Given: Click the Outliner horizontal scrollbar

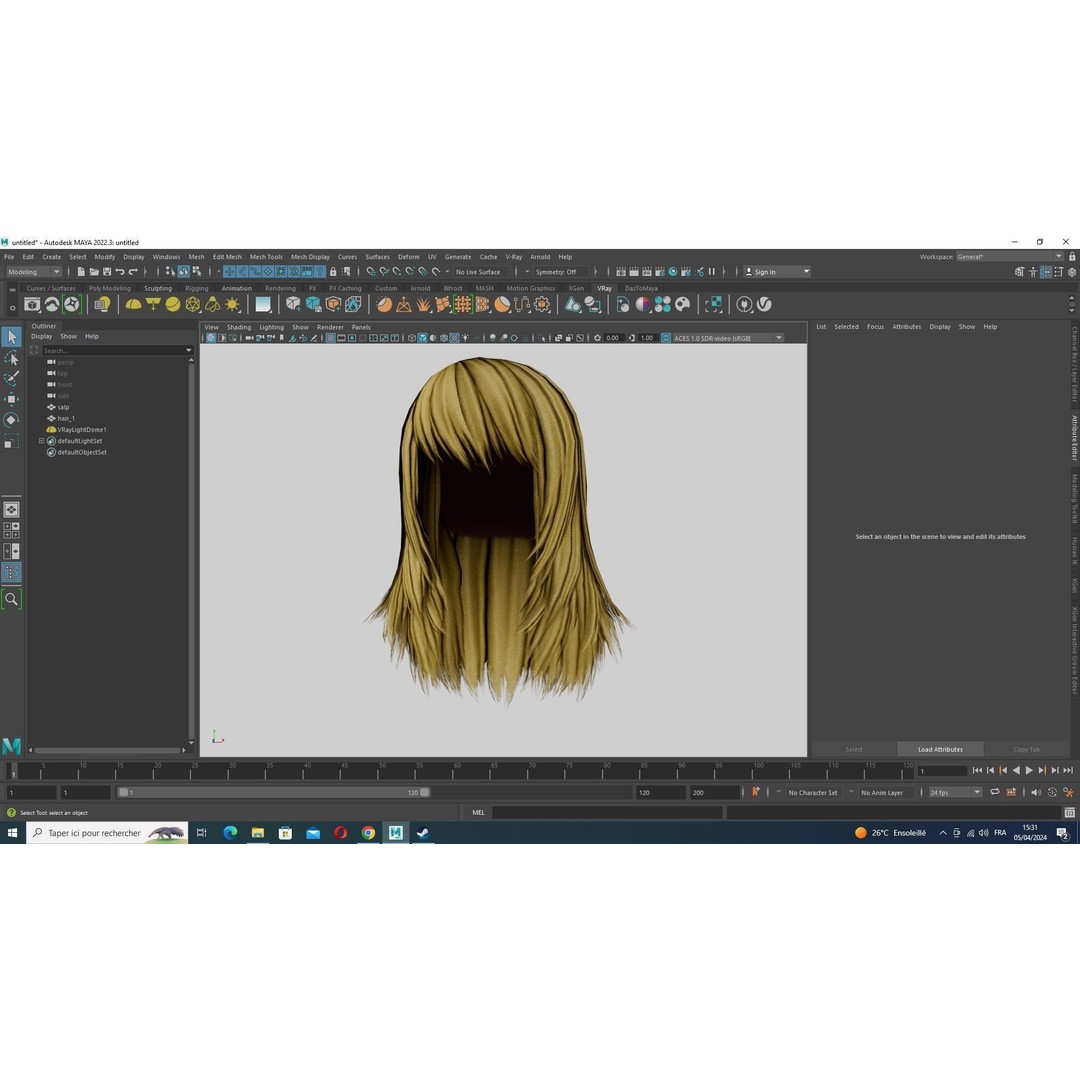Looking at the screenshot, I should tap(109, 750).
